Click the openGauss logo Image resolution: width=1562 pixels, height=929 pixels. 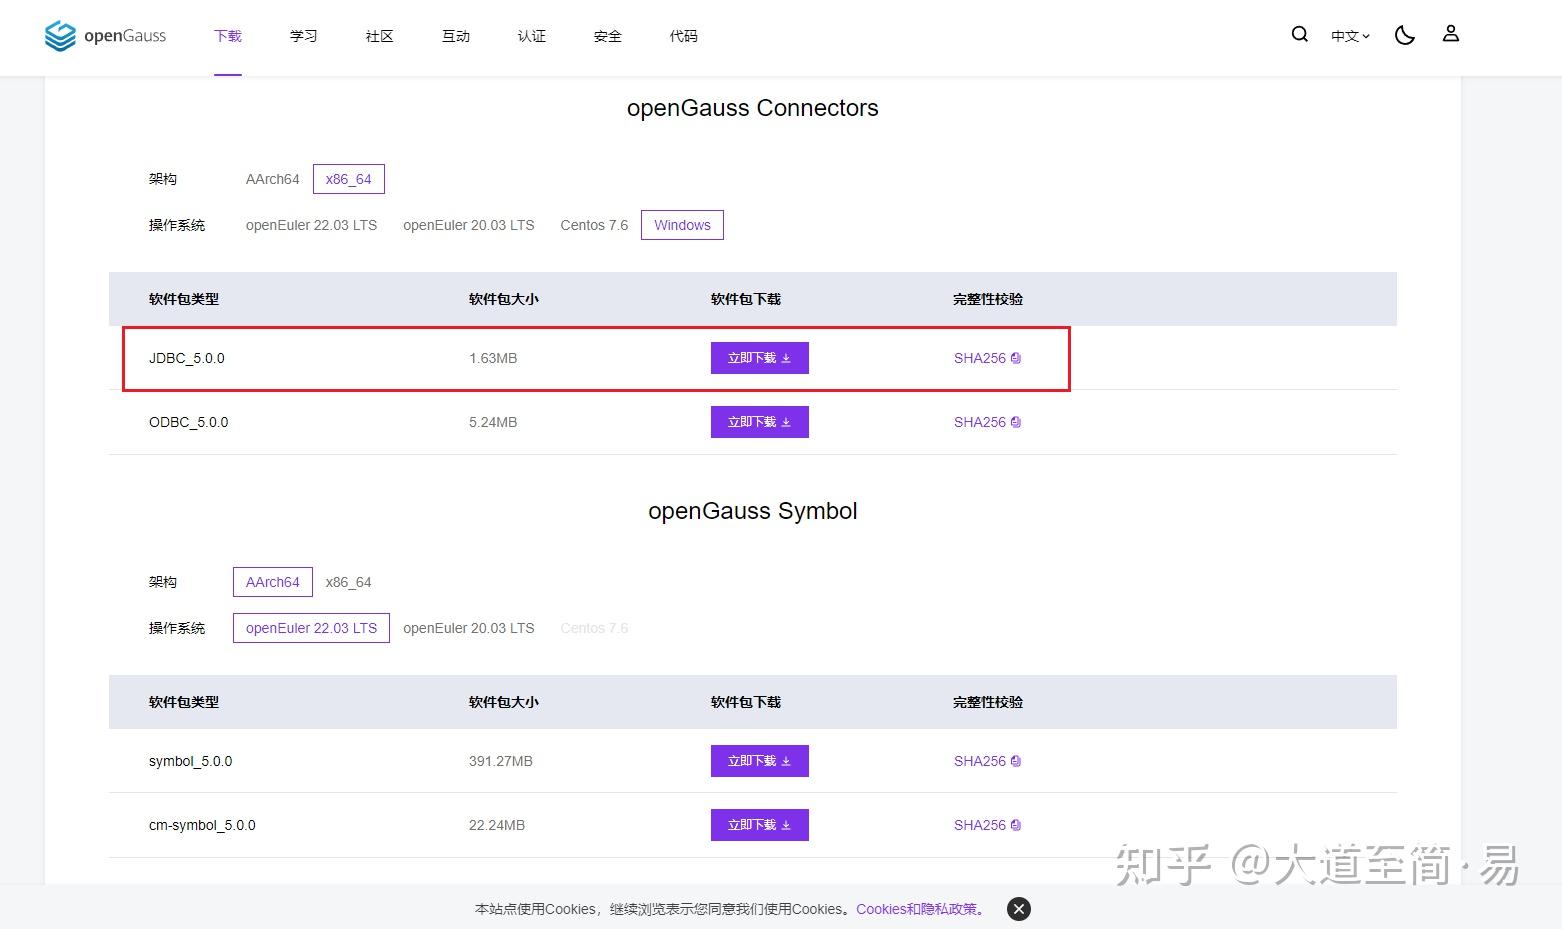pyautogui.click(x=104, y=36)
